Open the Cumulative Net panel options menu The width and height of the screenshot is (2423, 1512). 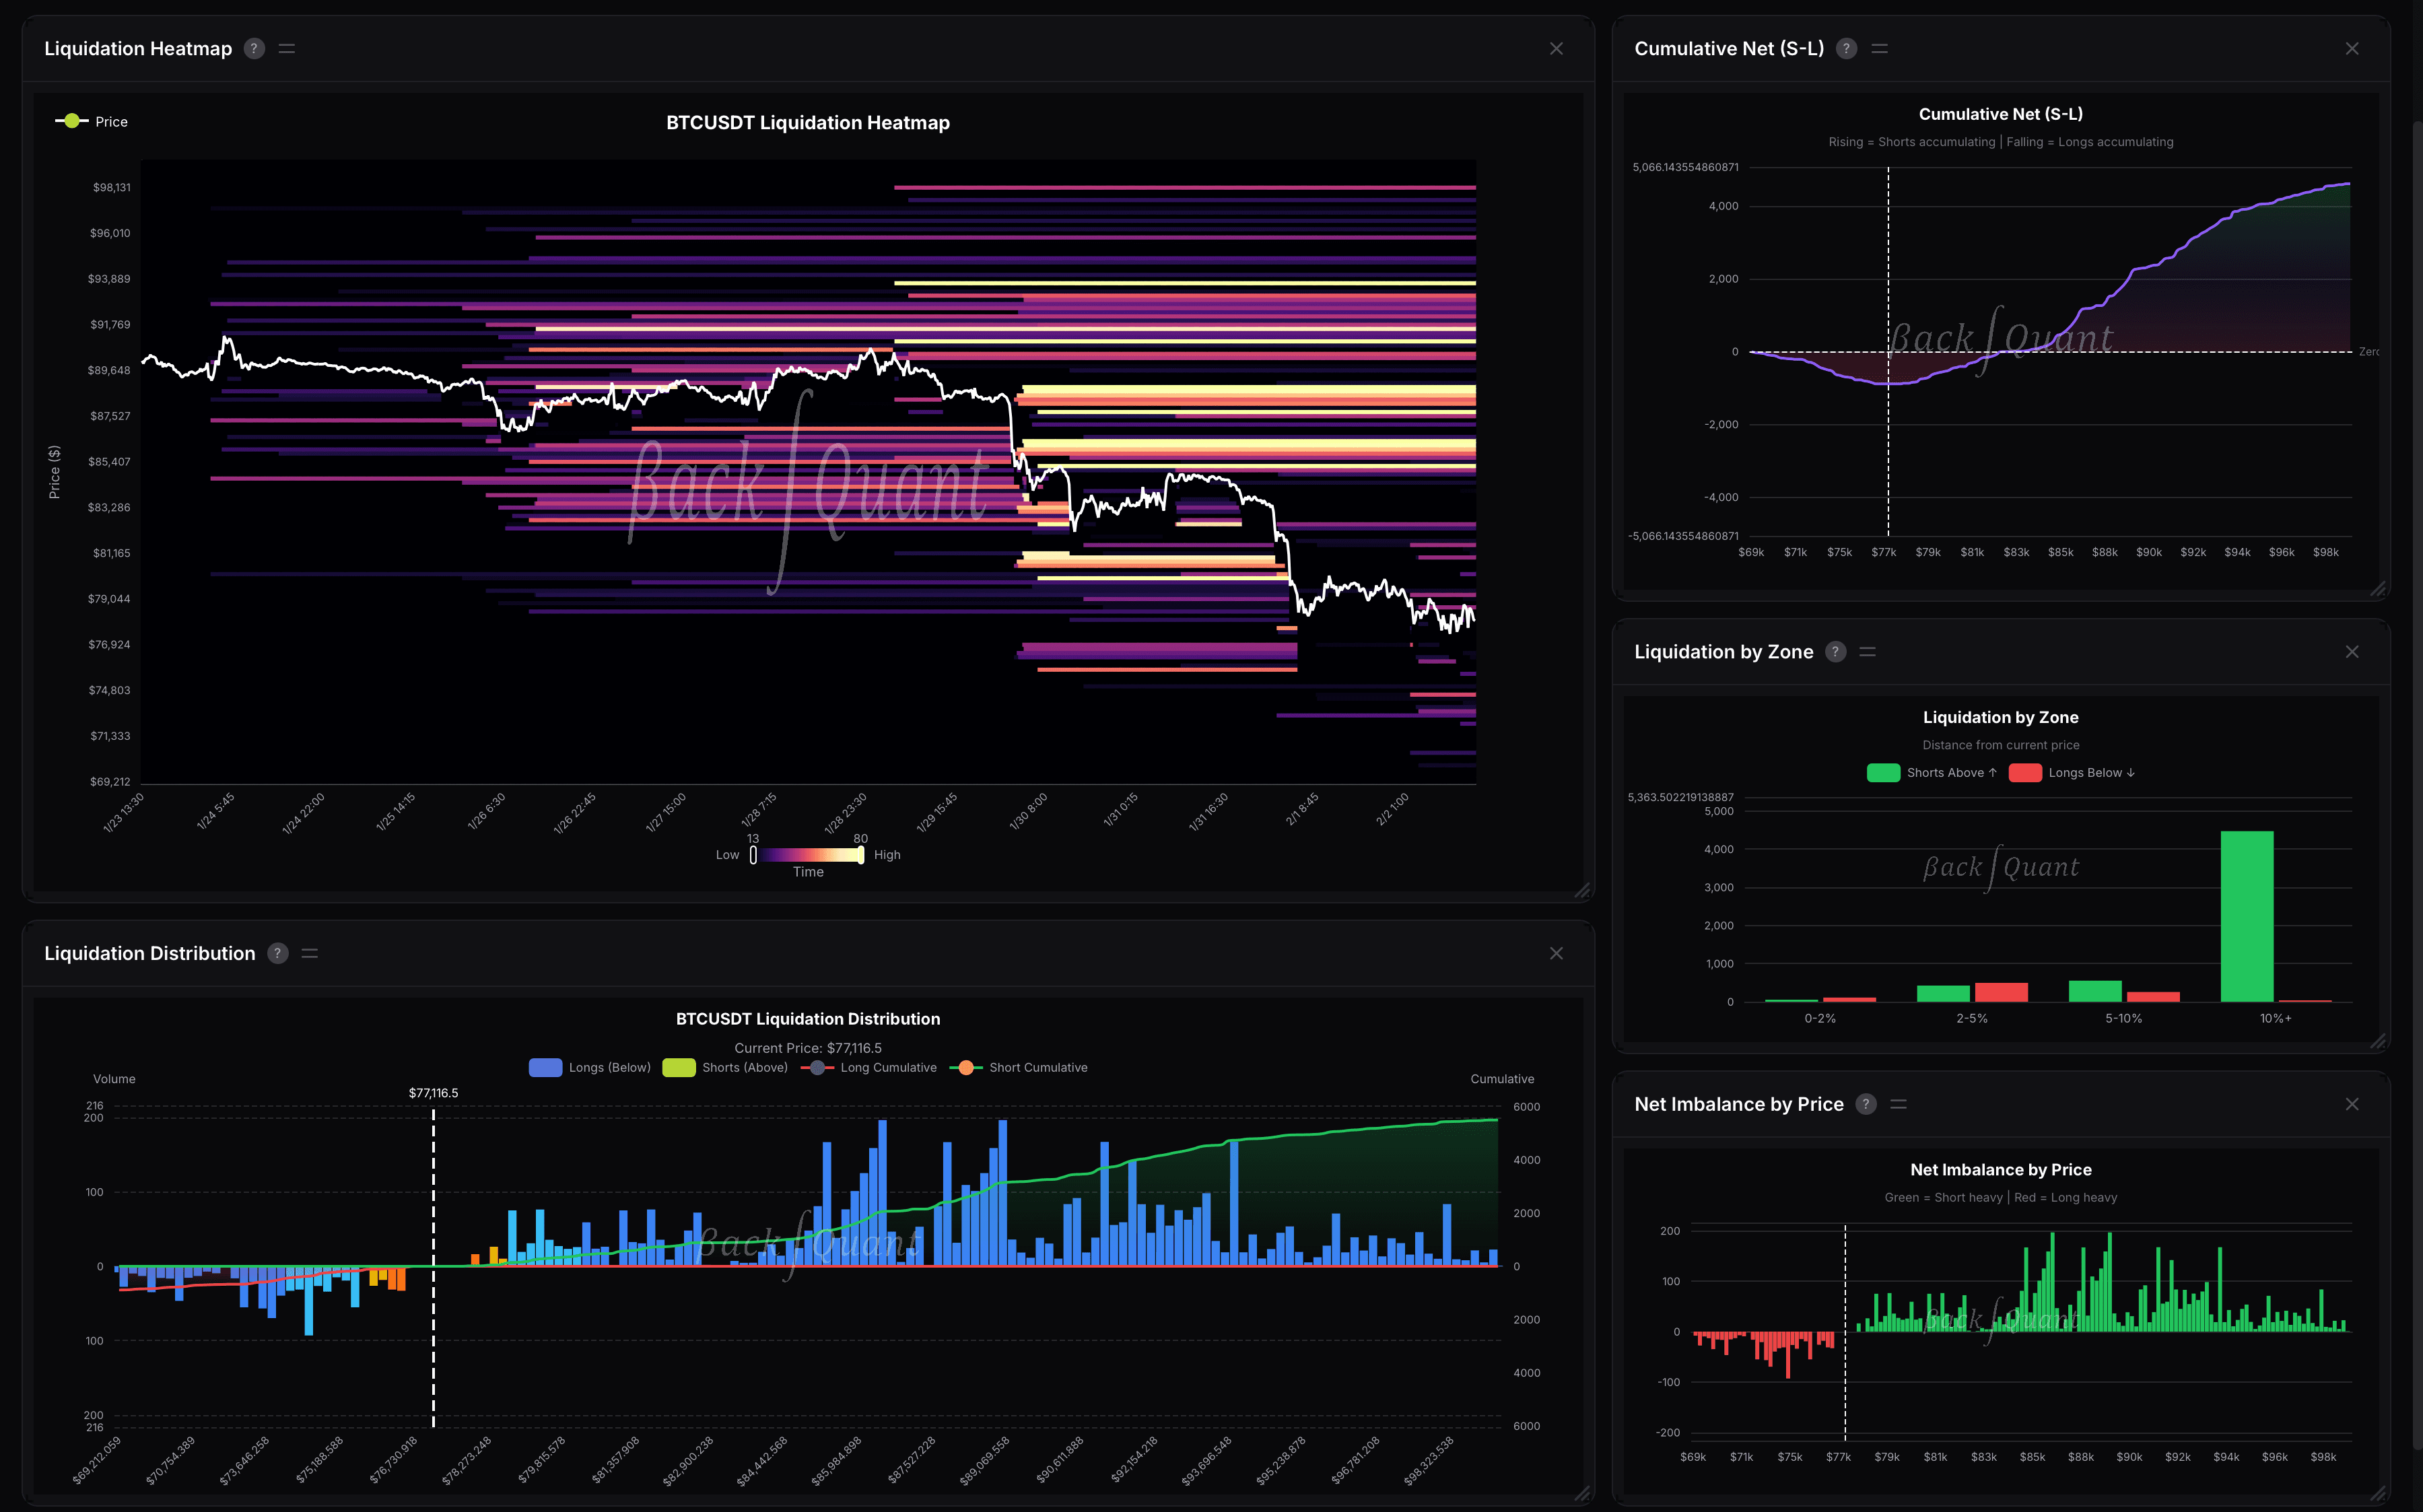(x=1879, y=48)
